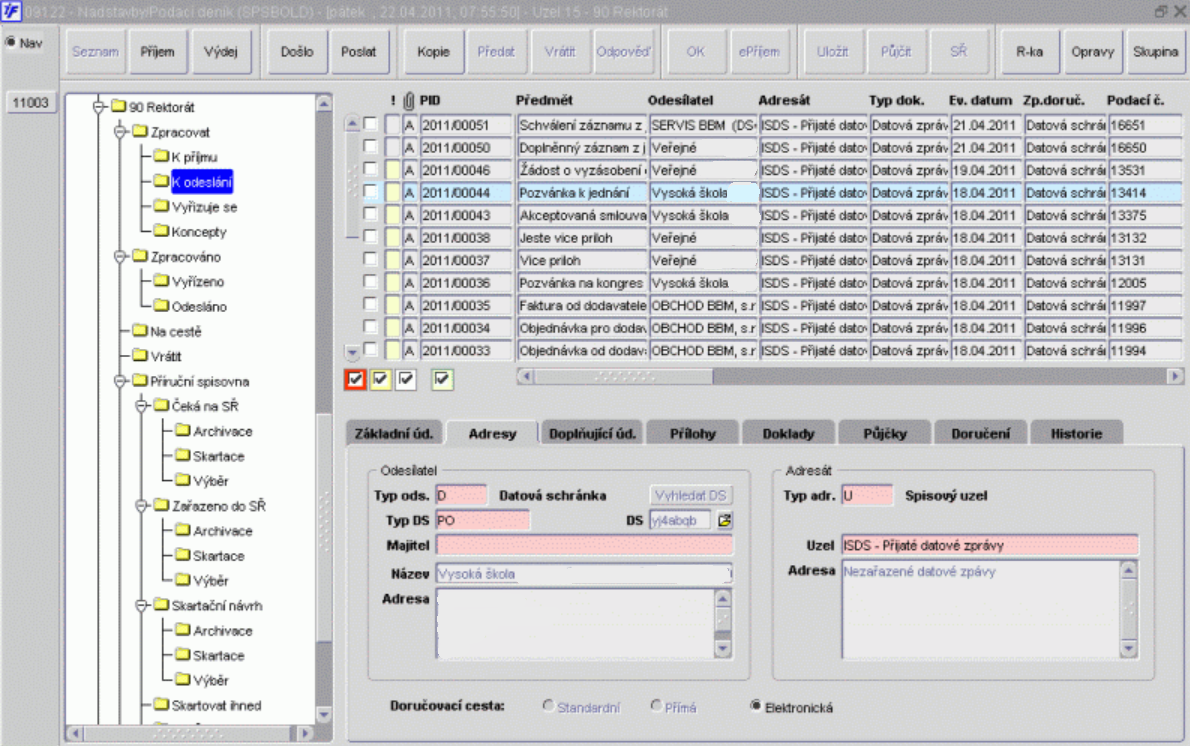Click the Skartovat ihned folder icon
The width and height of the screenshot is (1190, 746).
[x=161, y=705]
